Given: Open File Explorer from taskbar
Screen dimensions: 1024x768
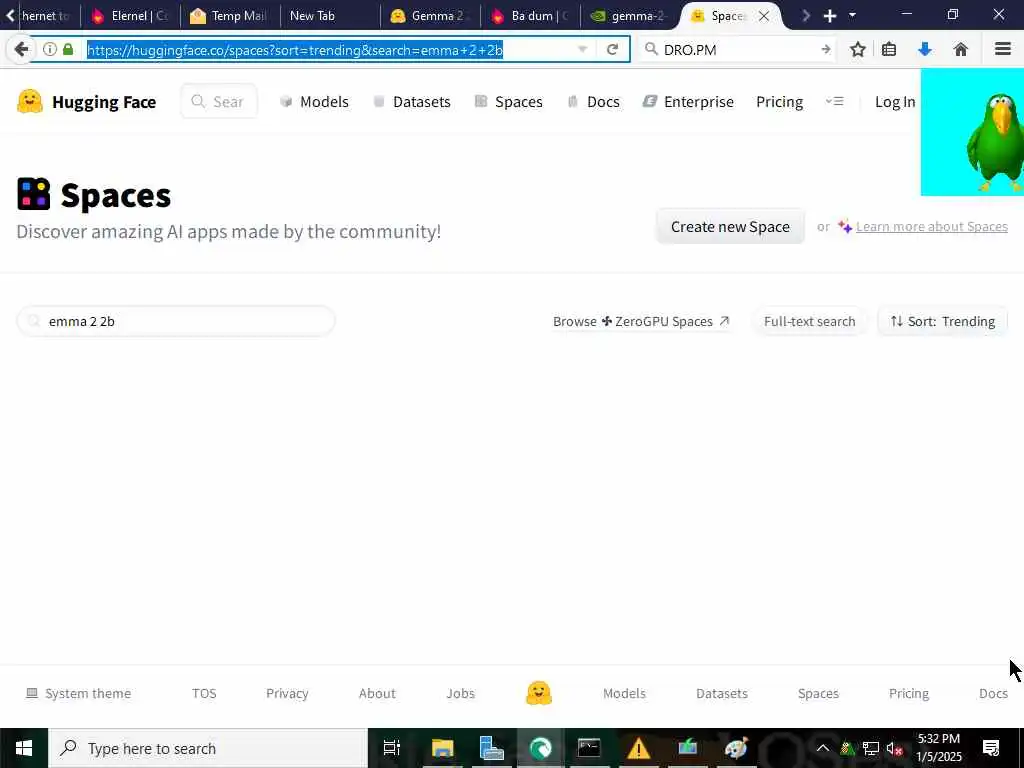Looking at the screenshot, I should [x=442, y=748].
